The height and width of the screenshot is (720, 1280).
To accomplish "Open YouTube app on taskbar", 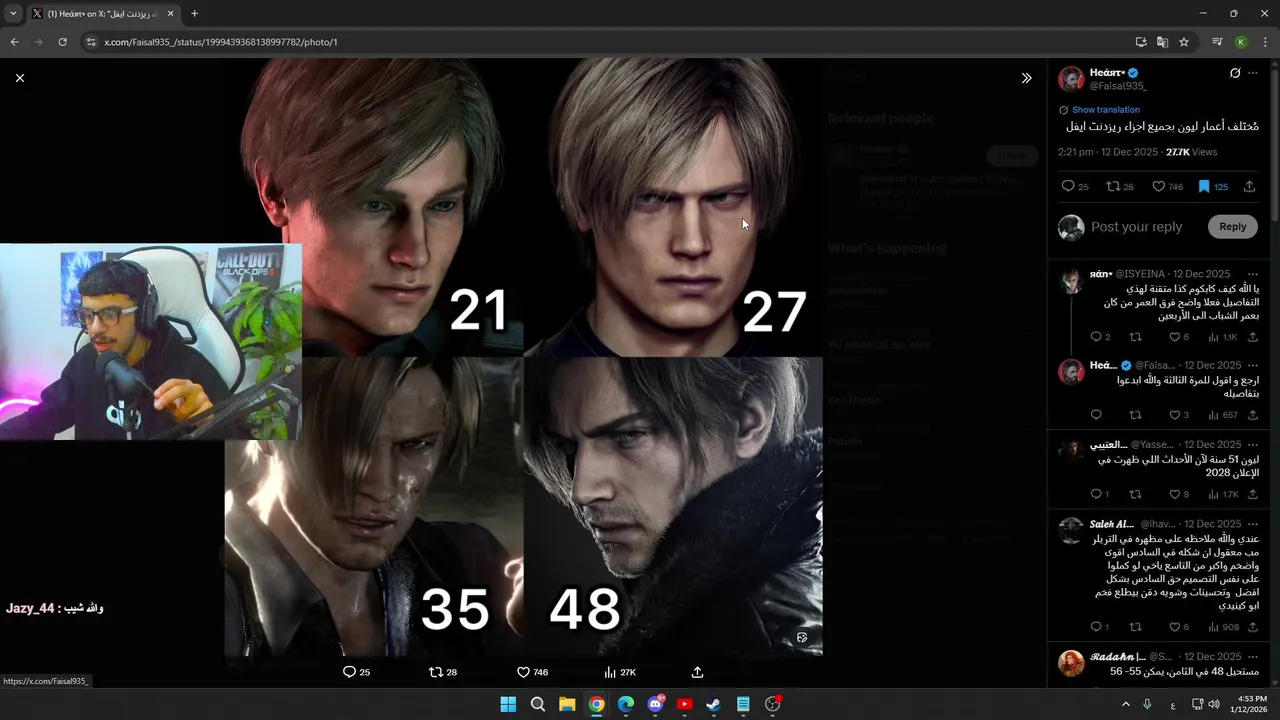I will point(684,704).
